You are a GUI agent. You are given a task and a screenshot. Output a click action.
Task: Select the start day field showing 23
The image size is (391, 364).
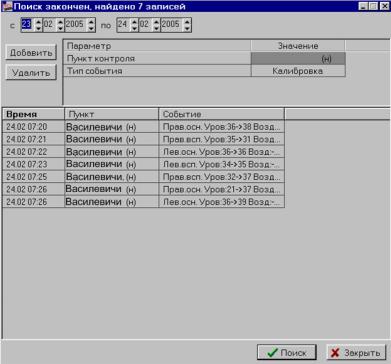coord(27,24)
